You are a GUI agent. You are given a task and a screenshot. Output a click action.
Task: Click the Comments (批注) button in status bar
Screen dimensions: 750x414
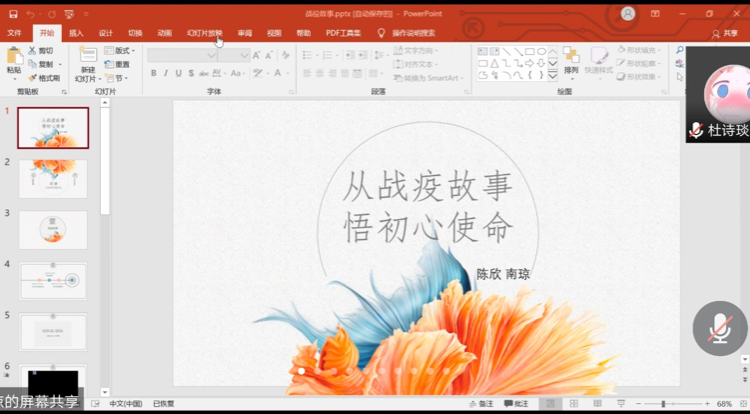point(516,404)
